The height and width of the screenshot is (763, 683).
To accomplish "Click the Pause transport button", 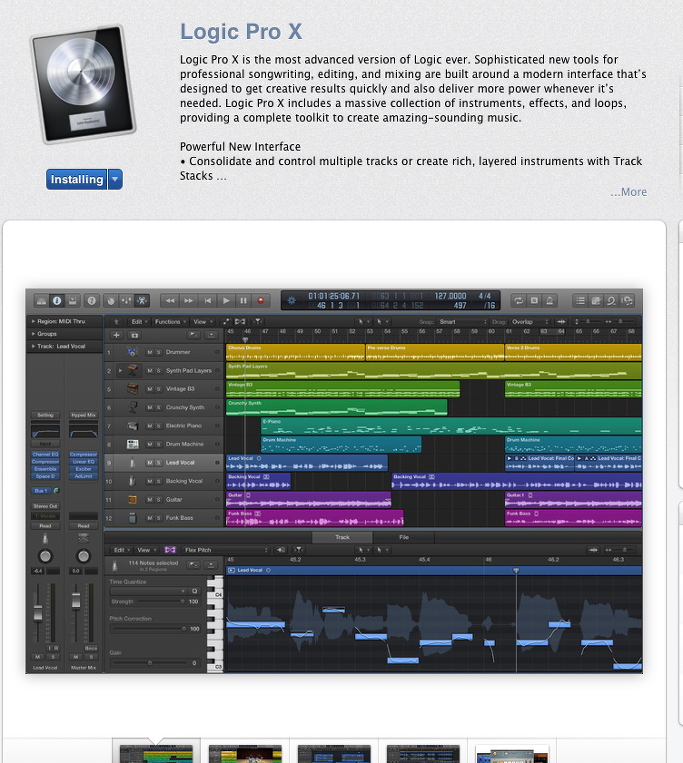I will 243,301.
